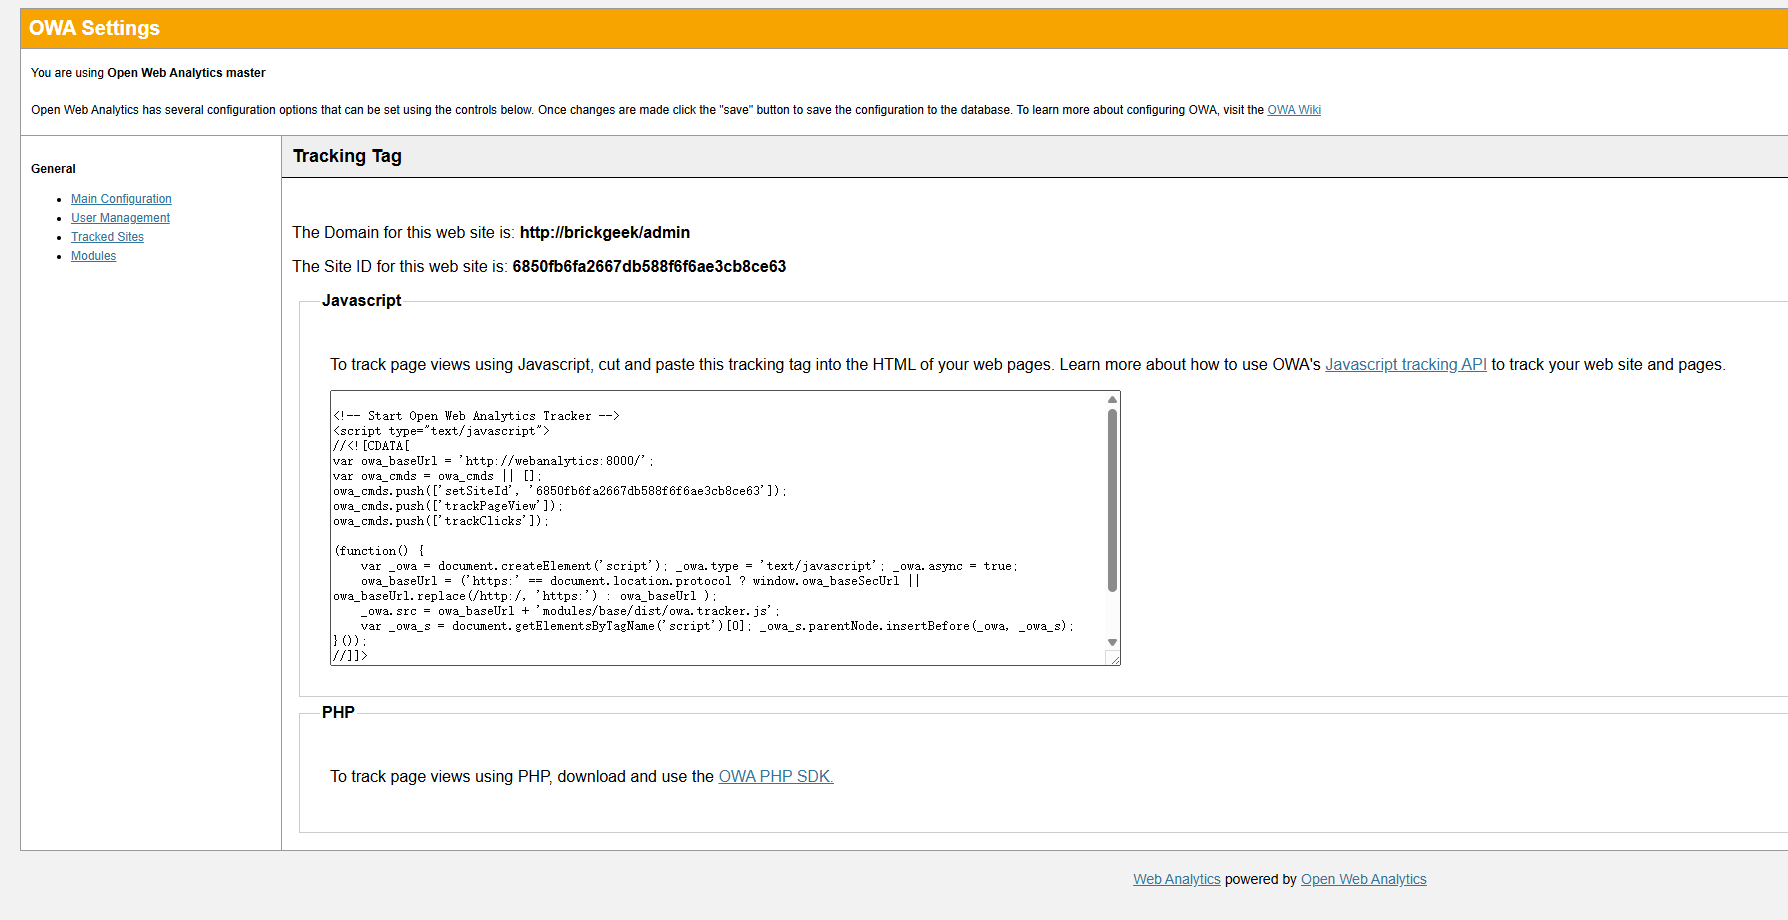Viewport: 1788px width, 920px height.
Task: Open the Tracked Sites list
Action: tap(107, 237)
